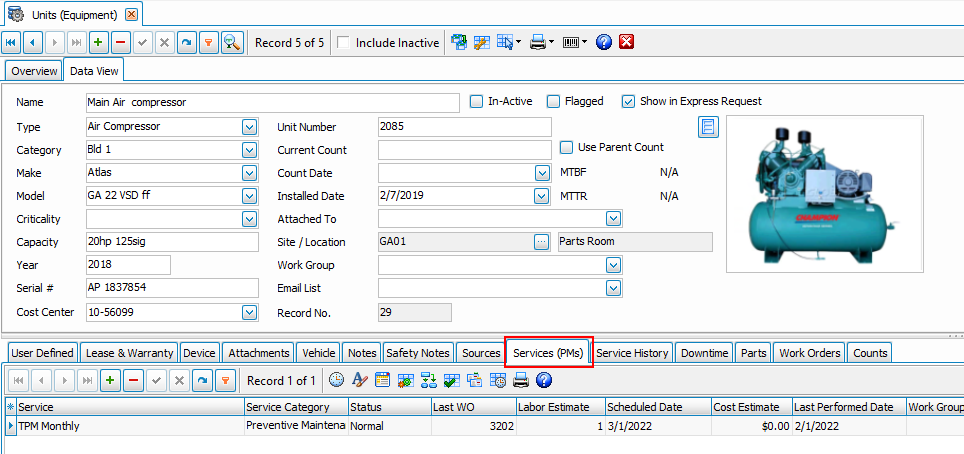Open the search magnifier in top toolbar
Viewport: 964px width, 454px height.
(232, 42)
